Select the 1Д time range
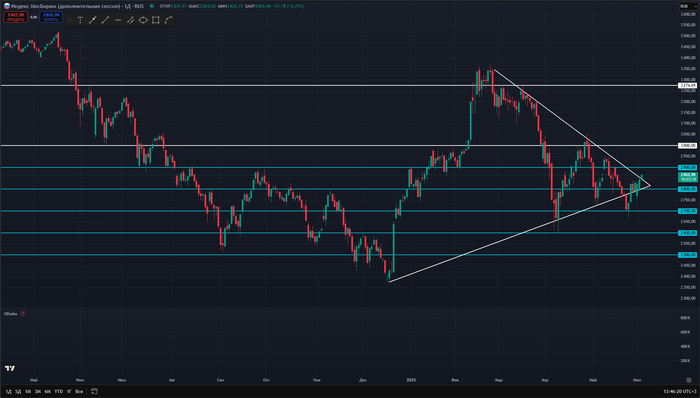This screenshot has height=398, width=700. [8, 391]
